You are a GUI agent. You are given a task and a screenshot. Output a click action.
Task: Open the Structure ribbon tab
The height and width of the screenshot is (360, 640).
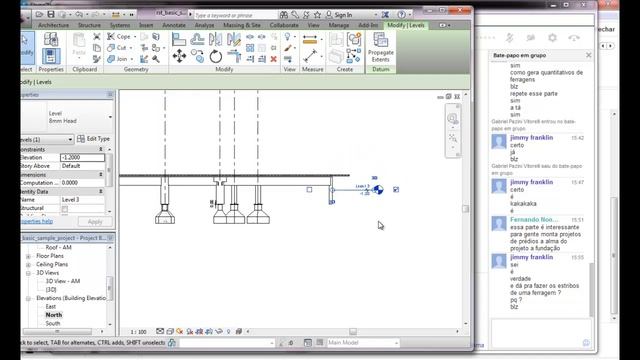89,25
